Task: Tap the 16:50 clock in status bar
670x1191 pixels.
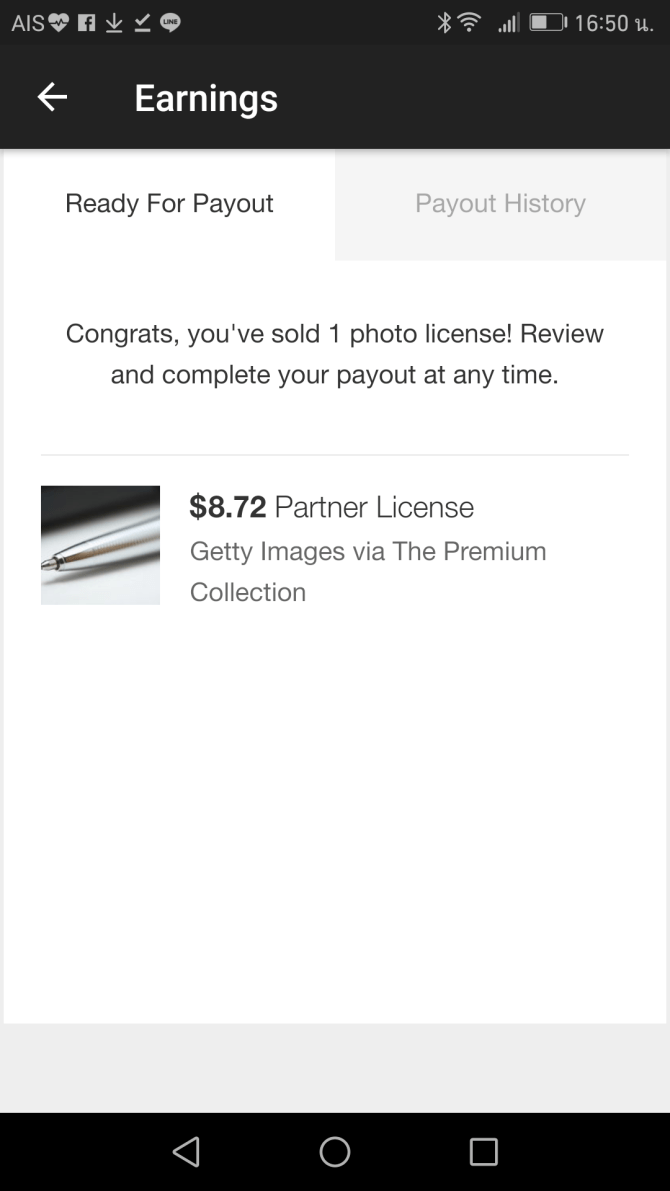Action: click(x=601, y=23)
